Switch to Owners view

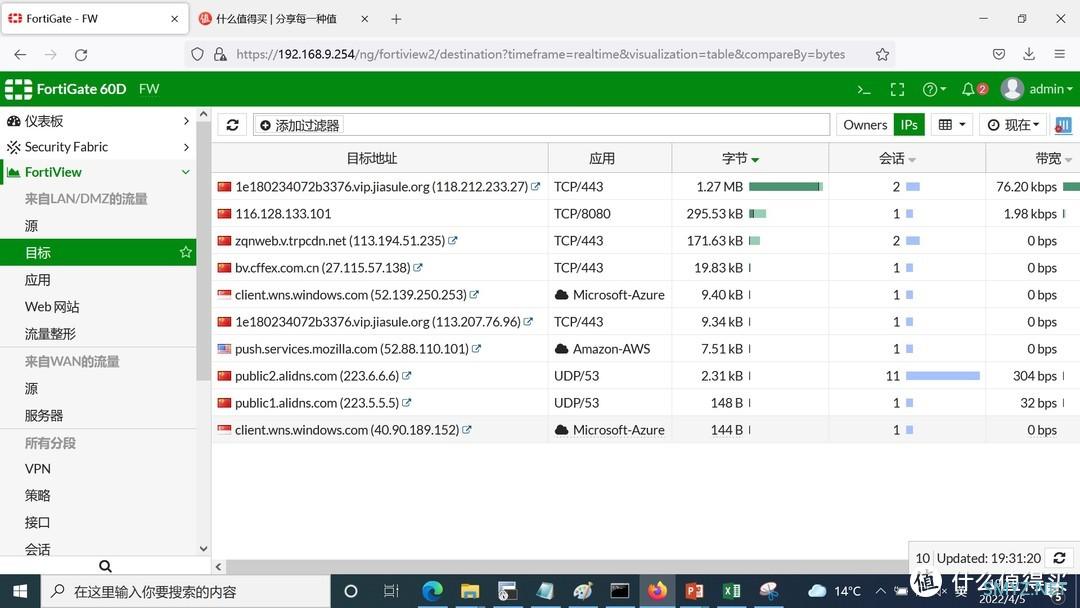point(864,125)
